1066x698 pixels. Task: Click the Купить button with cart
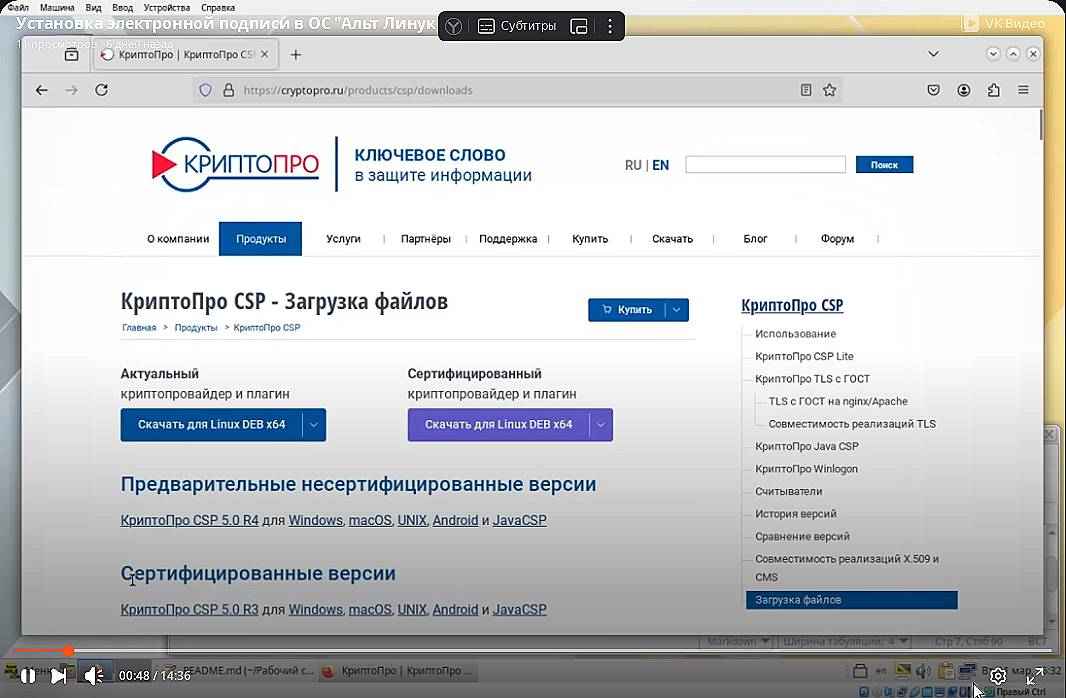626,310
